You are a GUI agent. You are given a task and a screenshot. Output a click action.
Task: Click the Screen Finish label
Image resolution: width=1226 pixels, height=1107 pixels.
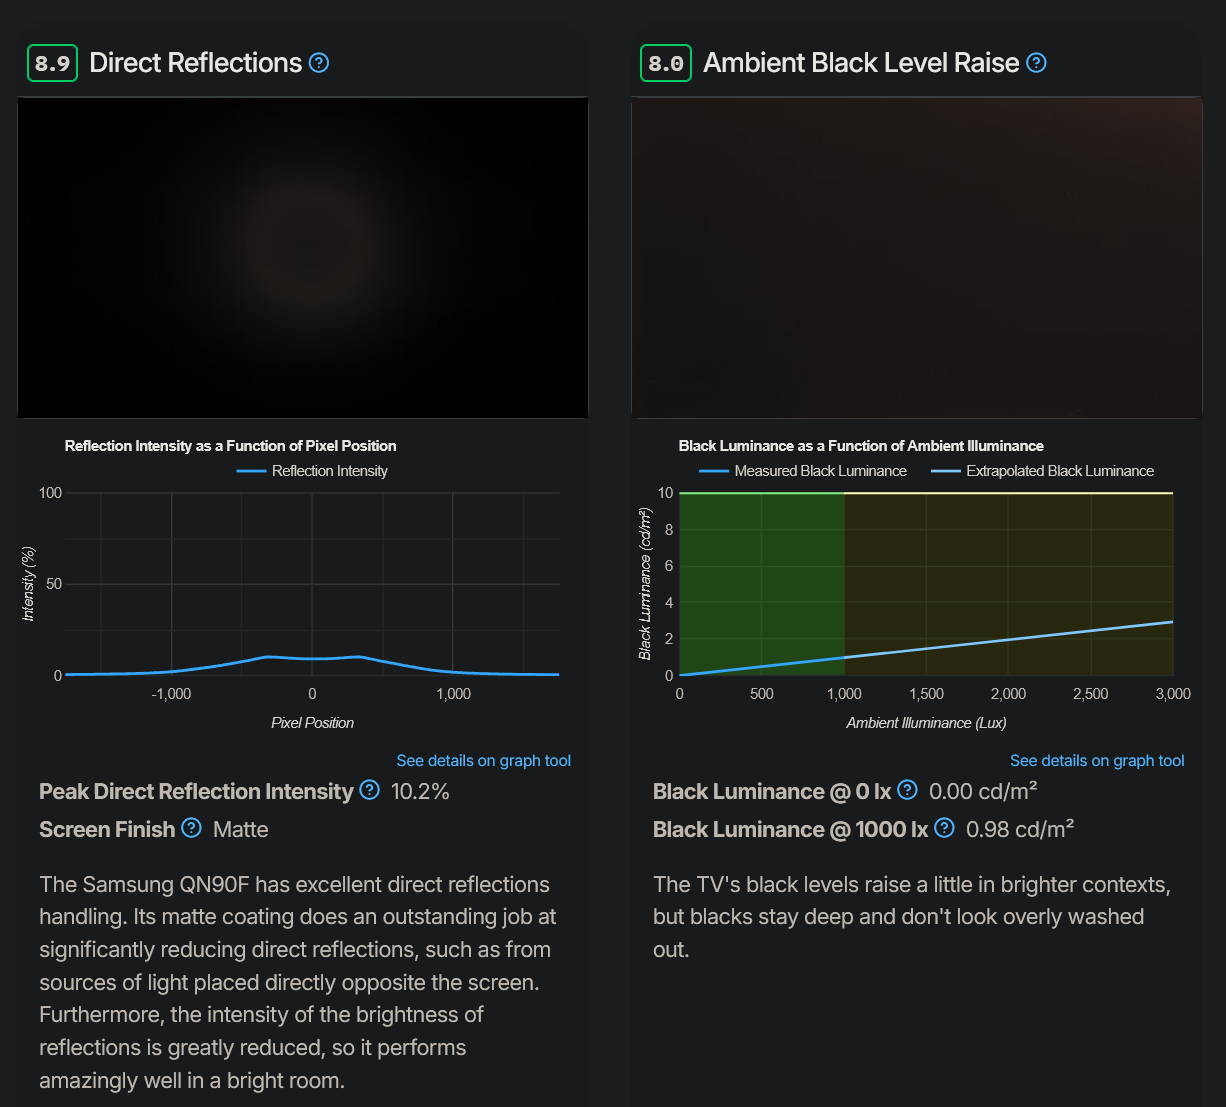click(107, 829)
